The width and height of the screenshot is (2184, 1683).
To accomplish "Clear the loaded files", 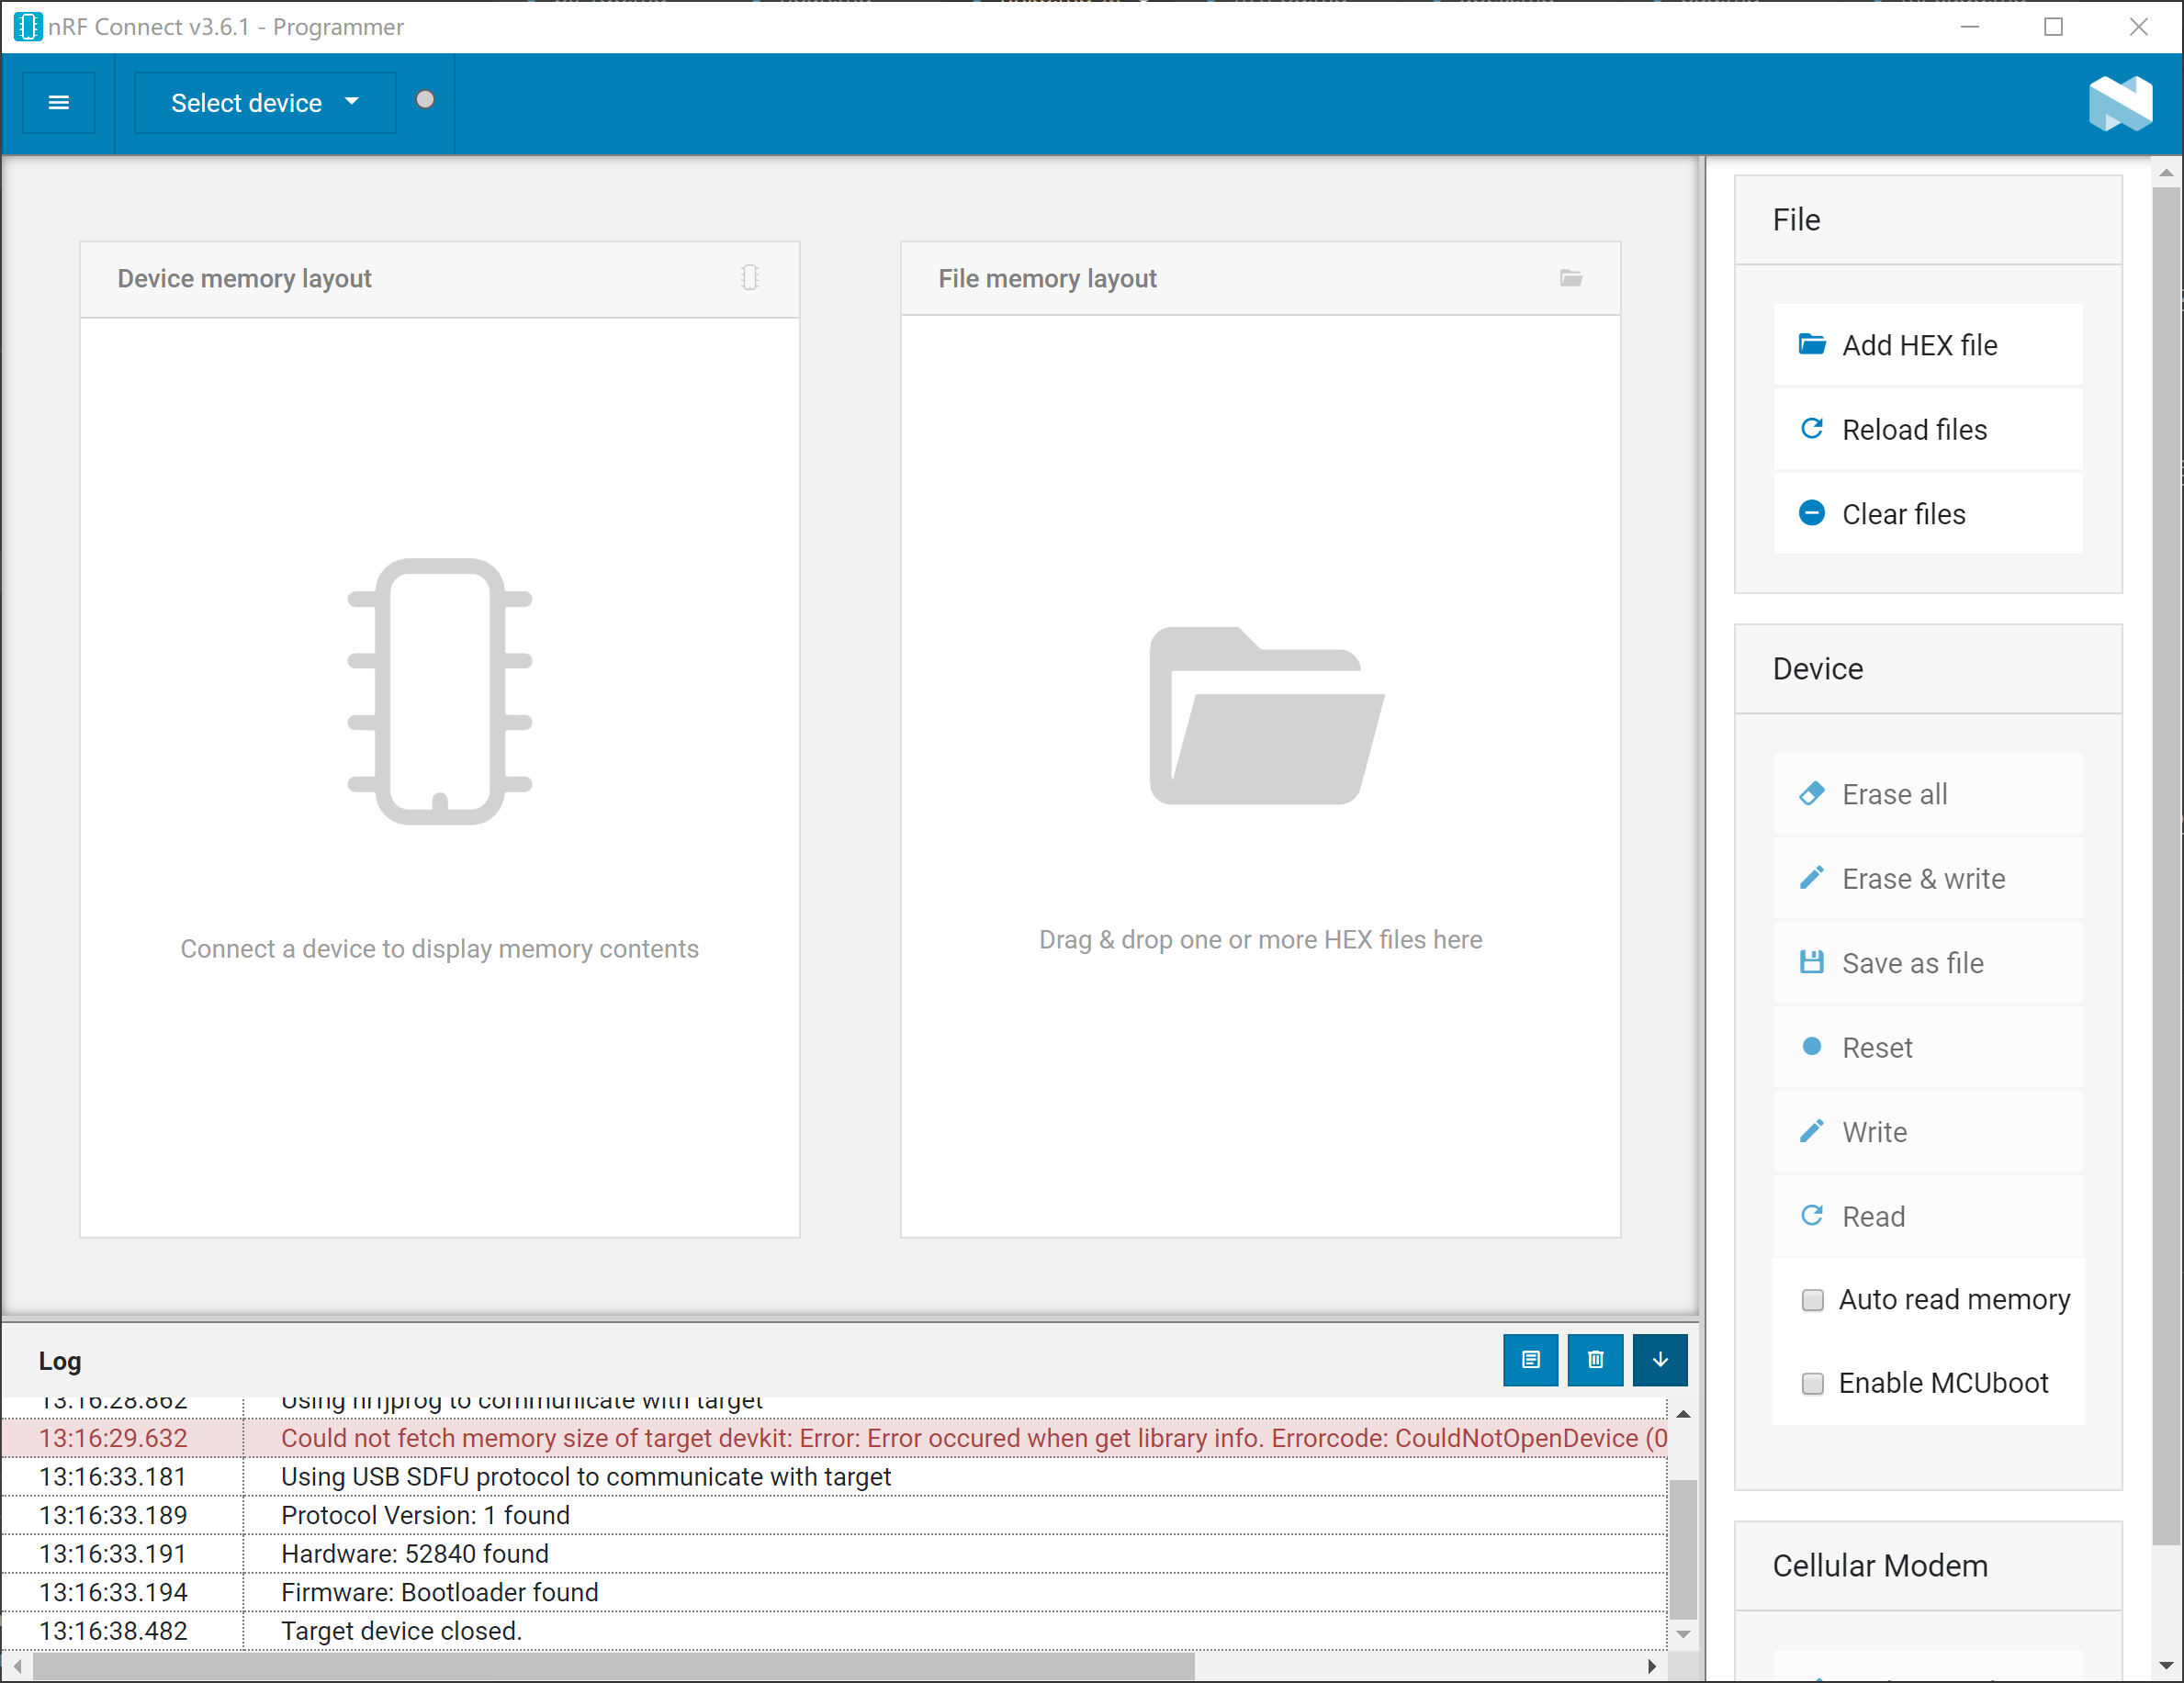I will (1928, 514).
